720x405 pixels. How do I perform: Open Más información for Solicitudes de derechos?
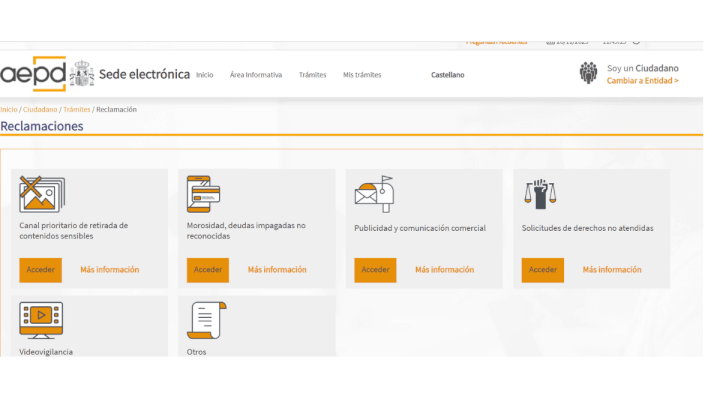pyautogui.click(x=612, y=270)
